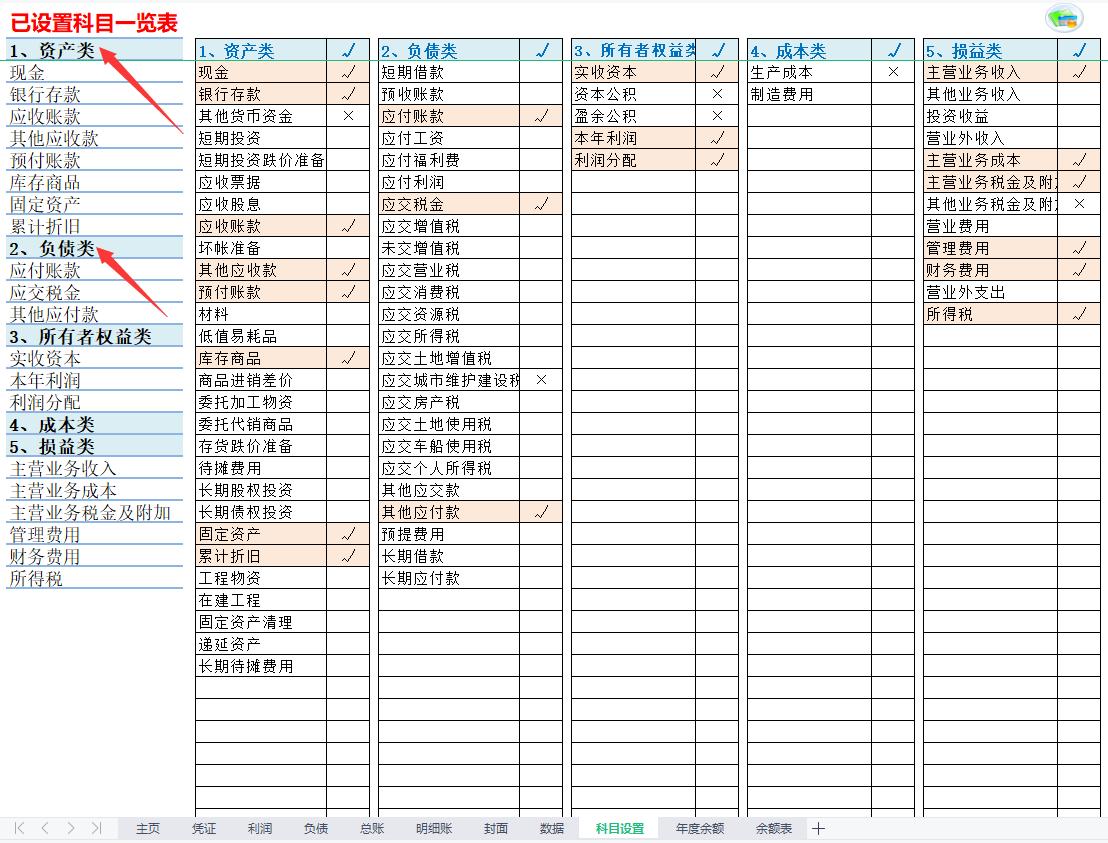Toggle the checkmark for 主营业务收入
Viewport: 1108px width, 843px height.
tap(1079, 71)
